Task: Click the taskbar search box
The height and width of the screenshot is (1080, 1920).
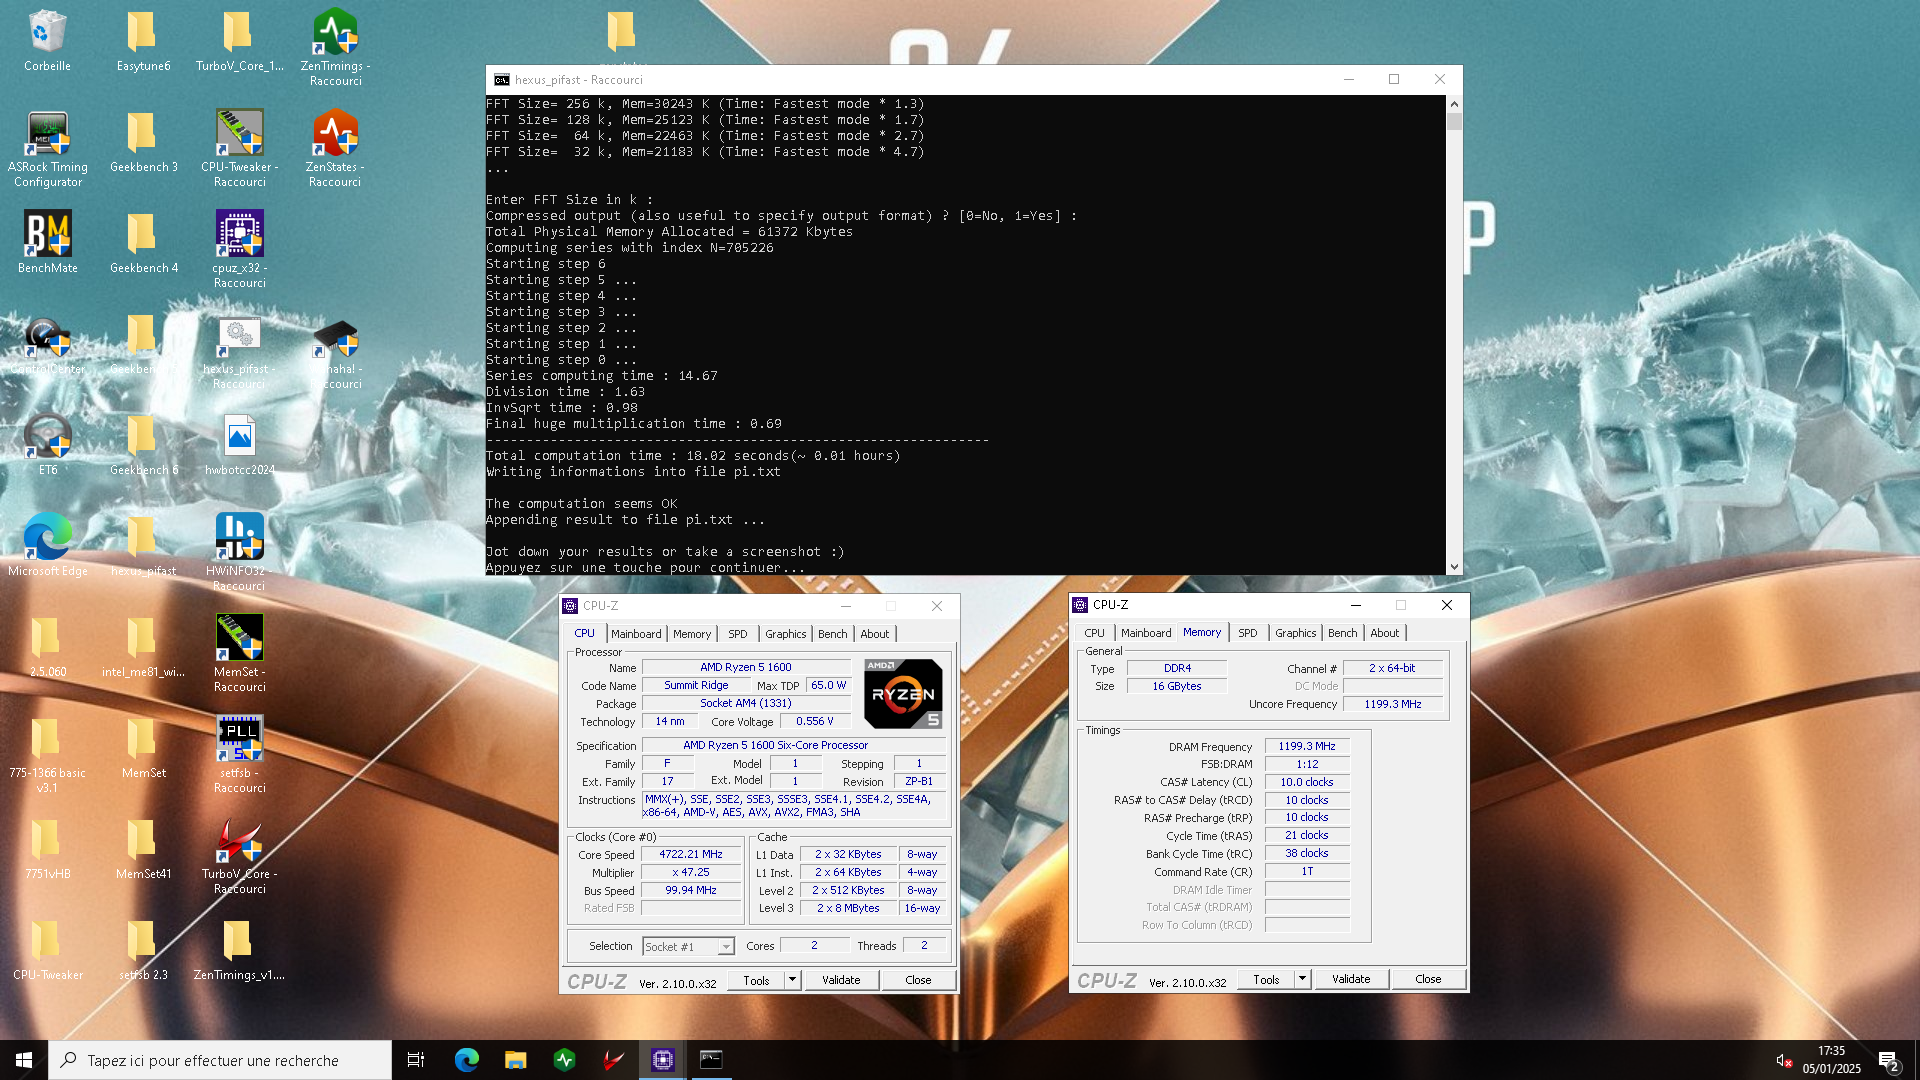Action: (220, 1060)
